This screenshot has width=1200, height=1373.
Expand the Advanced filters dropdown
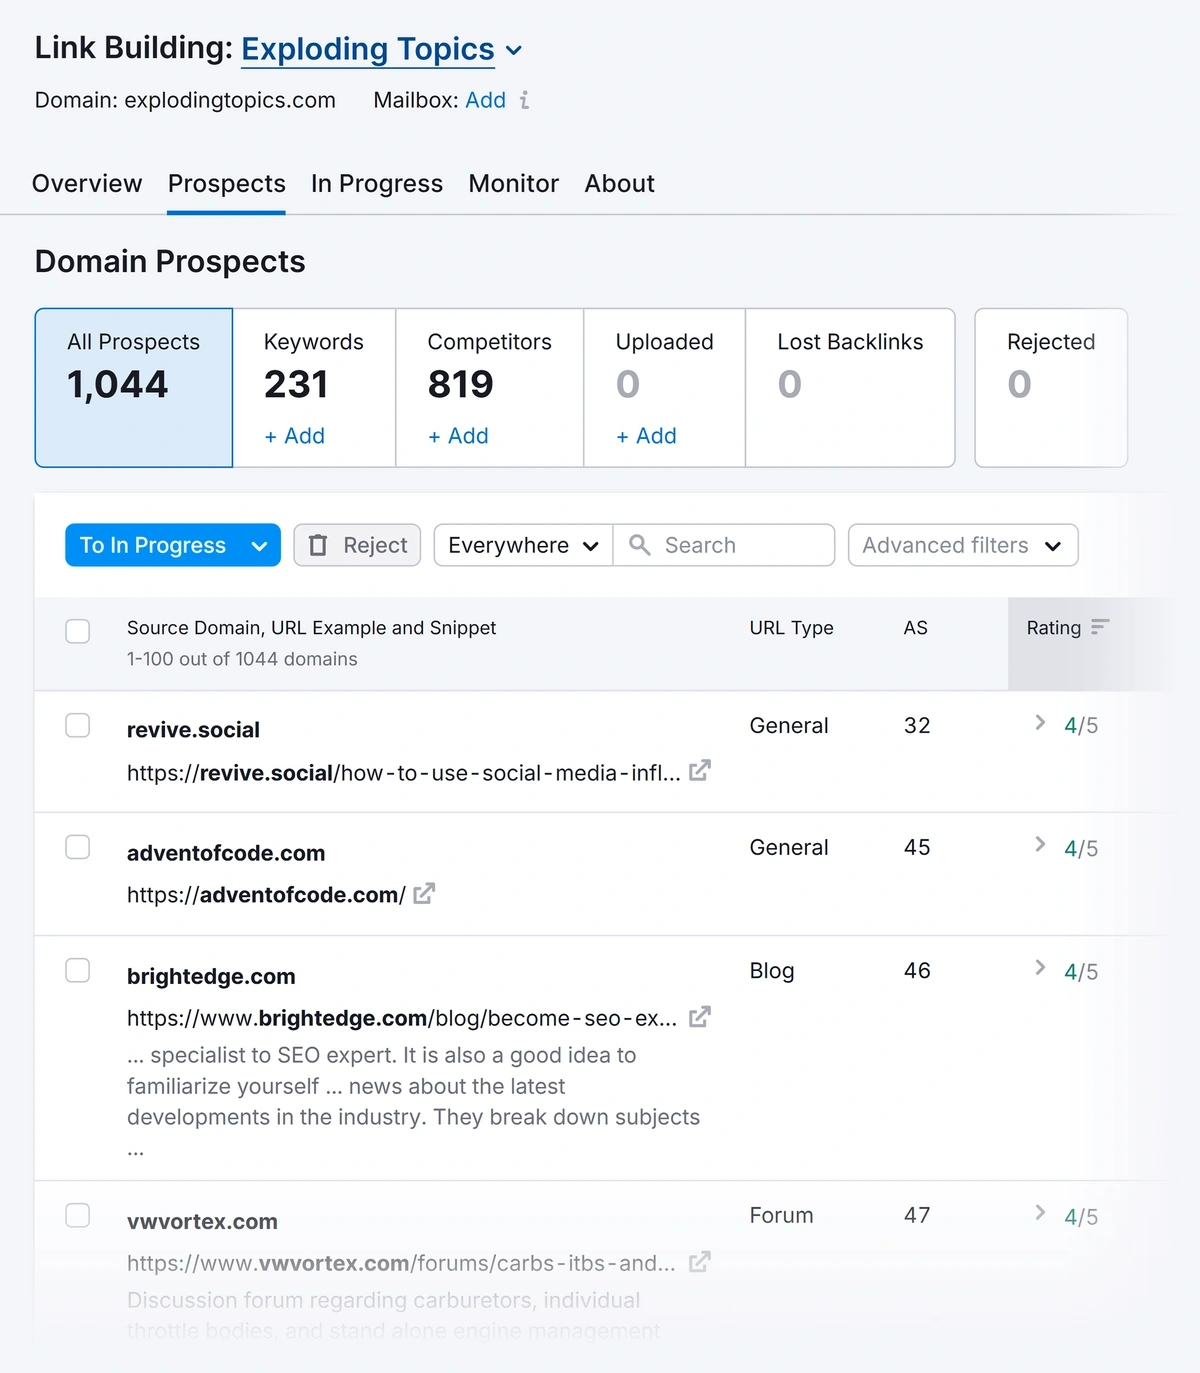(x=963, y=545)
